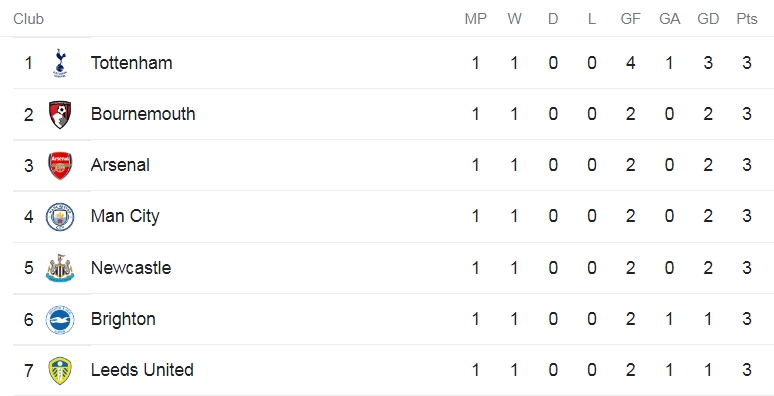Open the Bournemouth team name link
This screenshot has height=396, width=774.
pos(143,114)
